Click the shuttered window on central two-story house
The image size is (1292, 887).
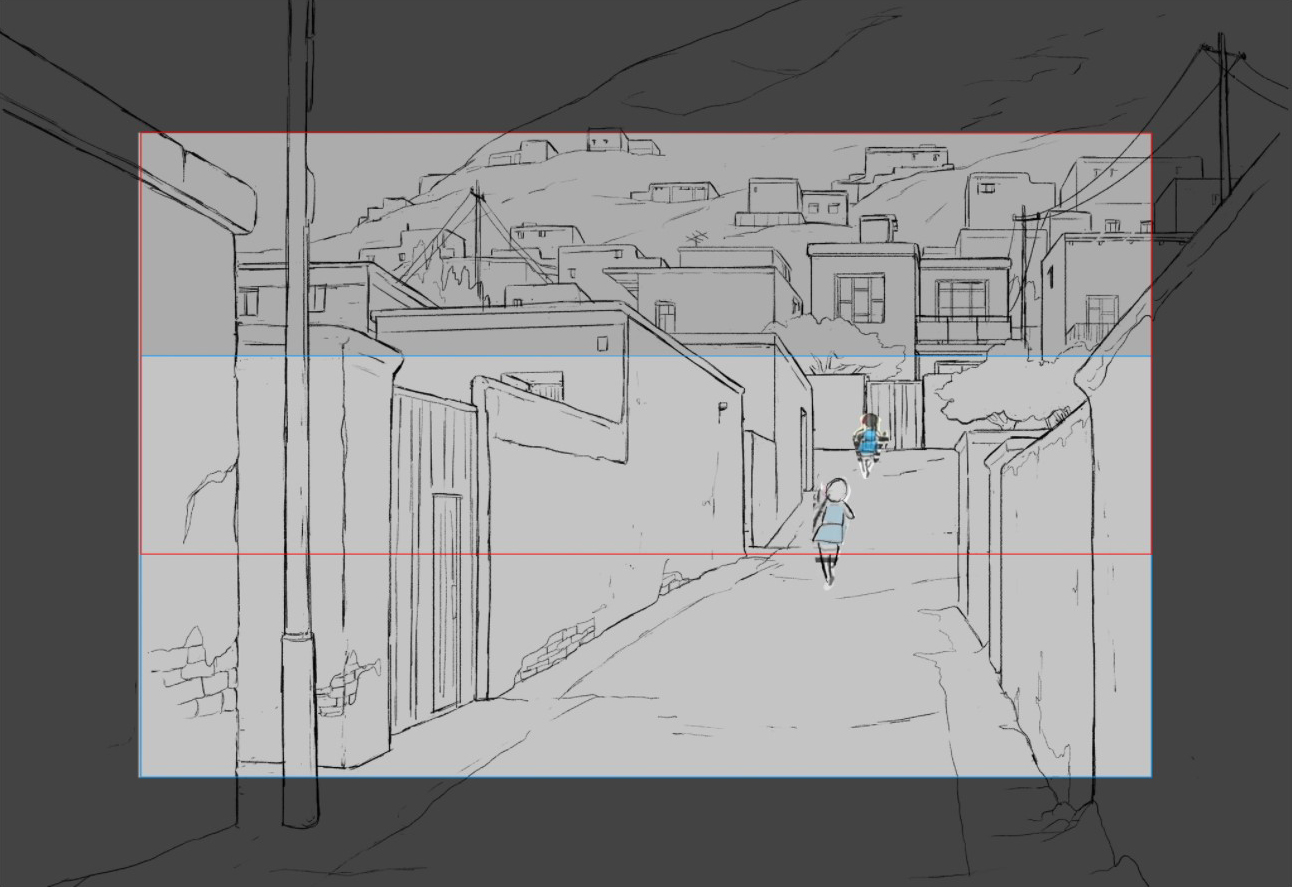point(860,298)
